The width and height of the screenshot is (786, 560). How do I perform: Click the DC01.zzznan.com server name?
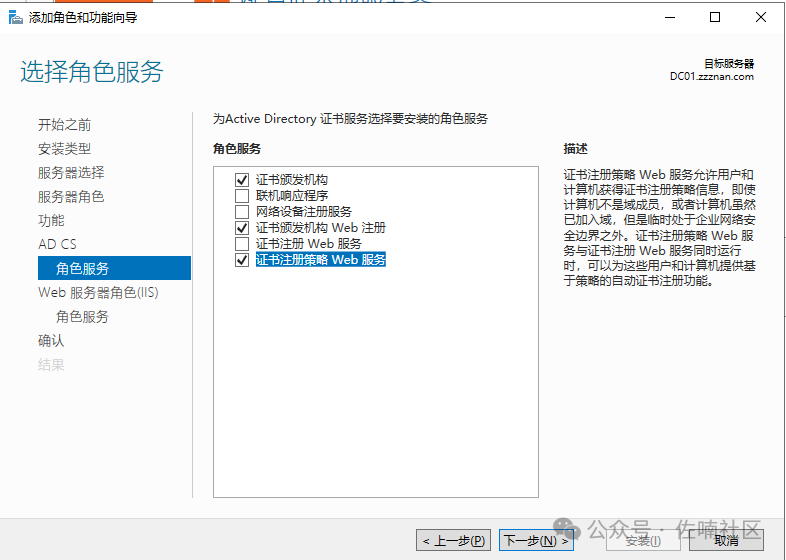point(712,77)
